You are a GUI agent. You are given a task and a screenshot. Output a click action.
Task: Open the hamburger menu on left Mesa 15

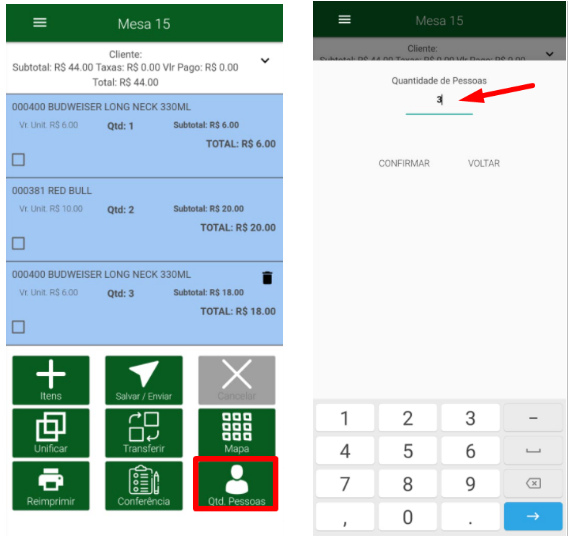click(40, 23)
